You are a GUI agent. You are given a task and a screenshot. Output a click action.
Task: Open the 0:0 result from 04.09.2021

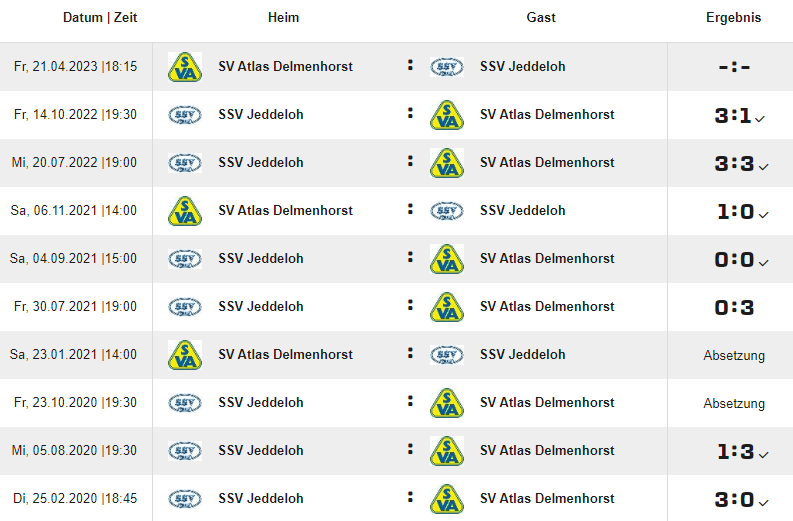pyautogui.click(x=734, y=259)
